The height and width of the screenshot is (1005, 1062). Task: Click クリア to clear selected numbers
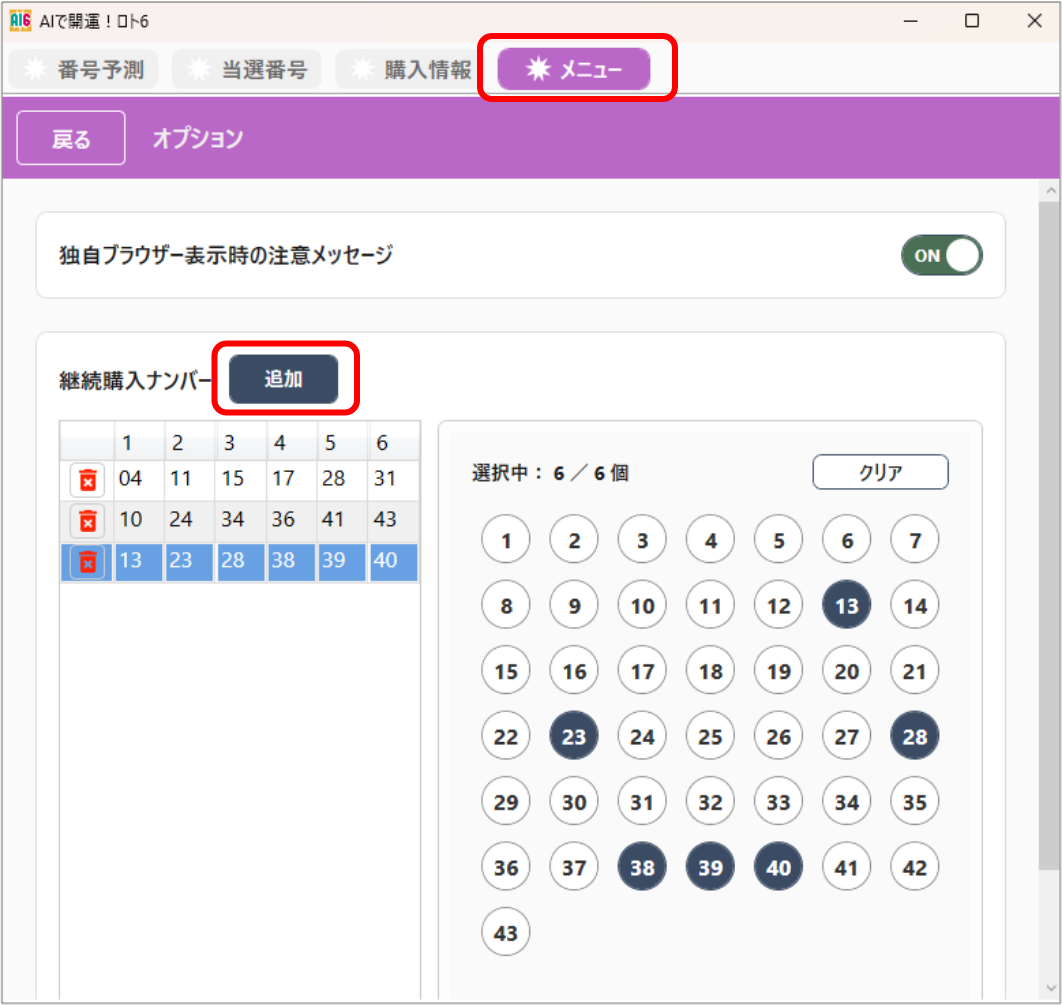[880, 472]
